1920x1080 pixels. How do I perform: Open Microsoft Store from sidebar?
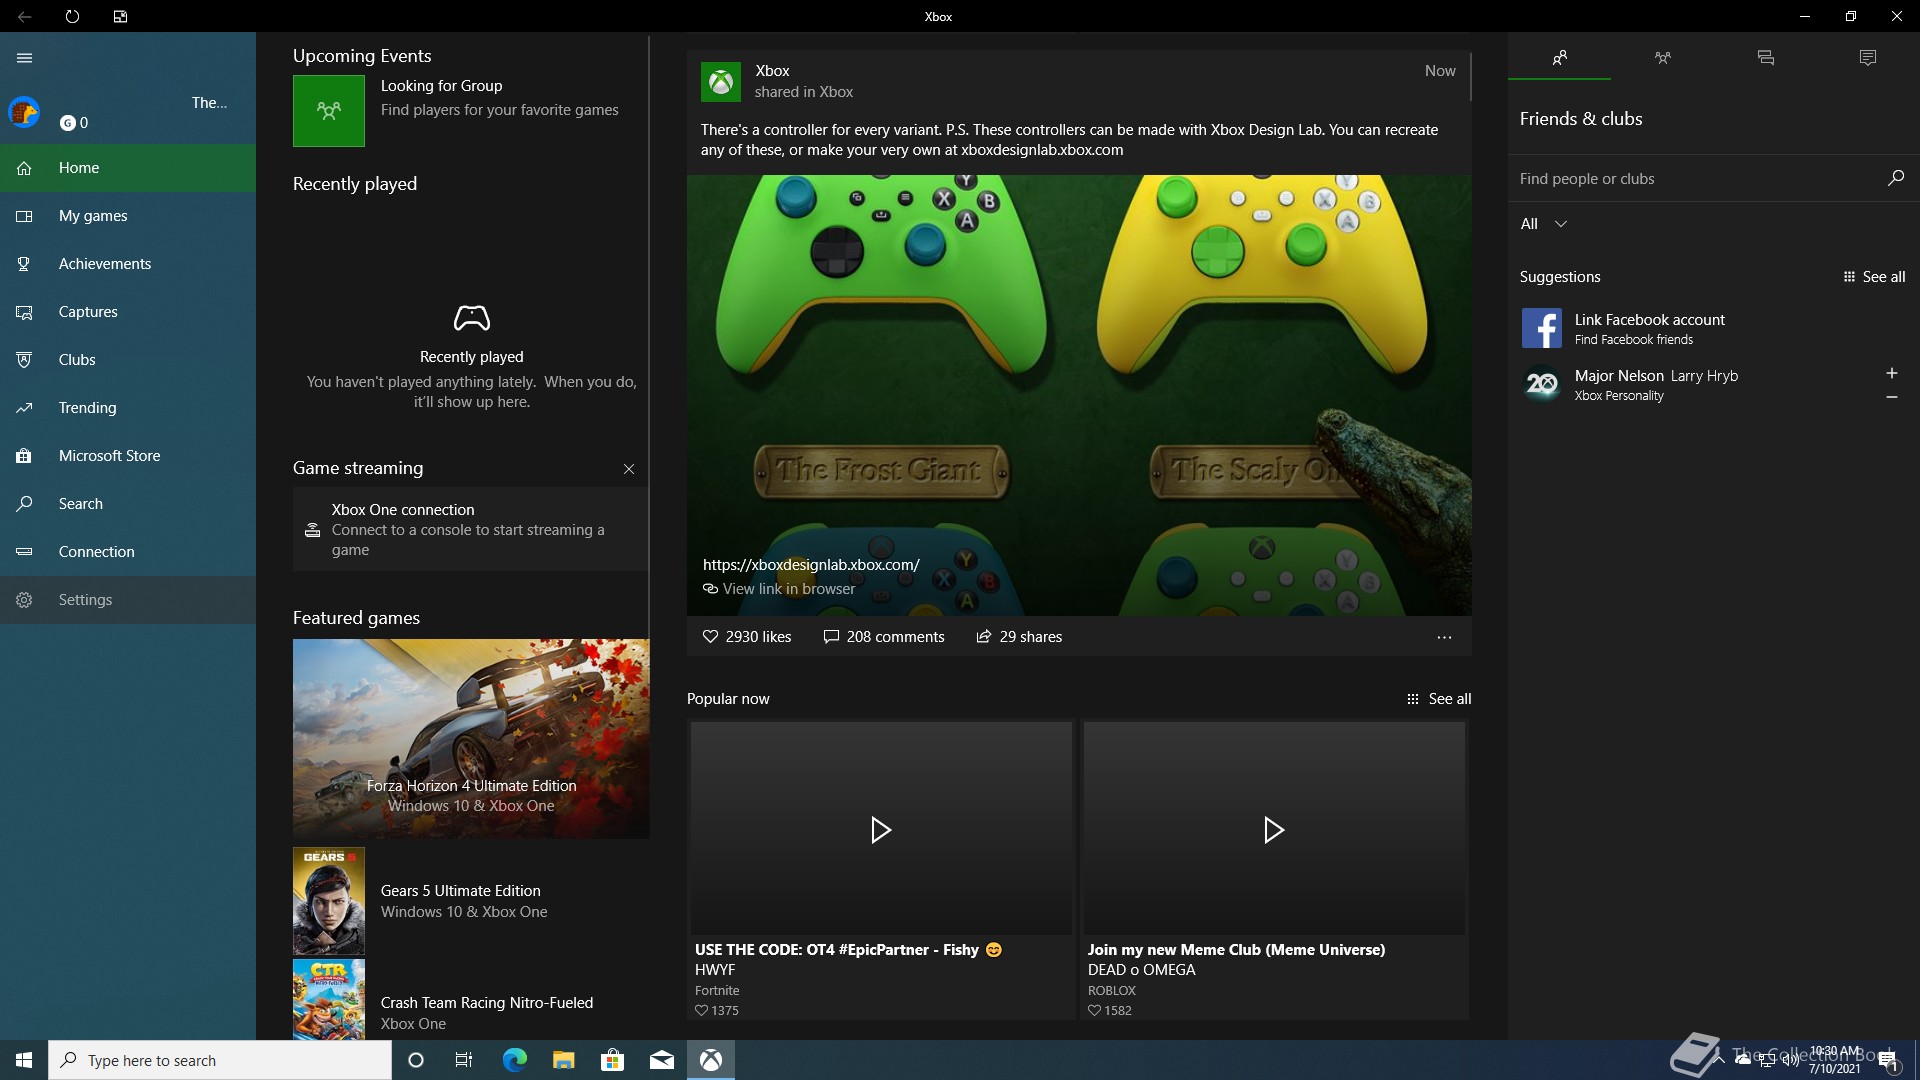(x=128, y=456)
